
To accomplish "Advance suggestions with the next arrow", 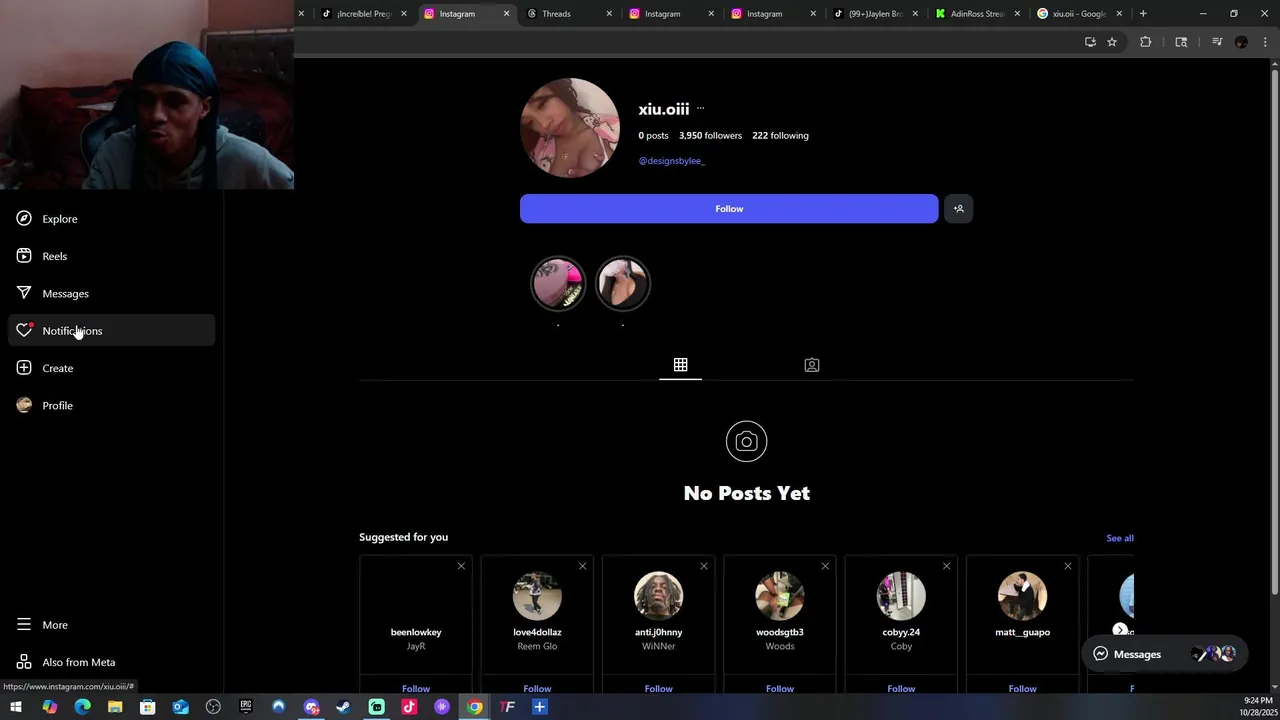I will (1120, 630).
